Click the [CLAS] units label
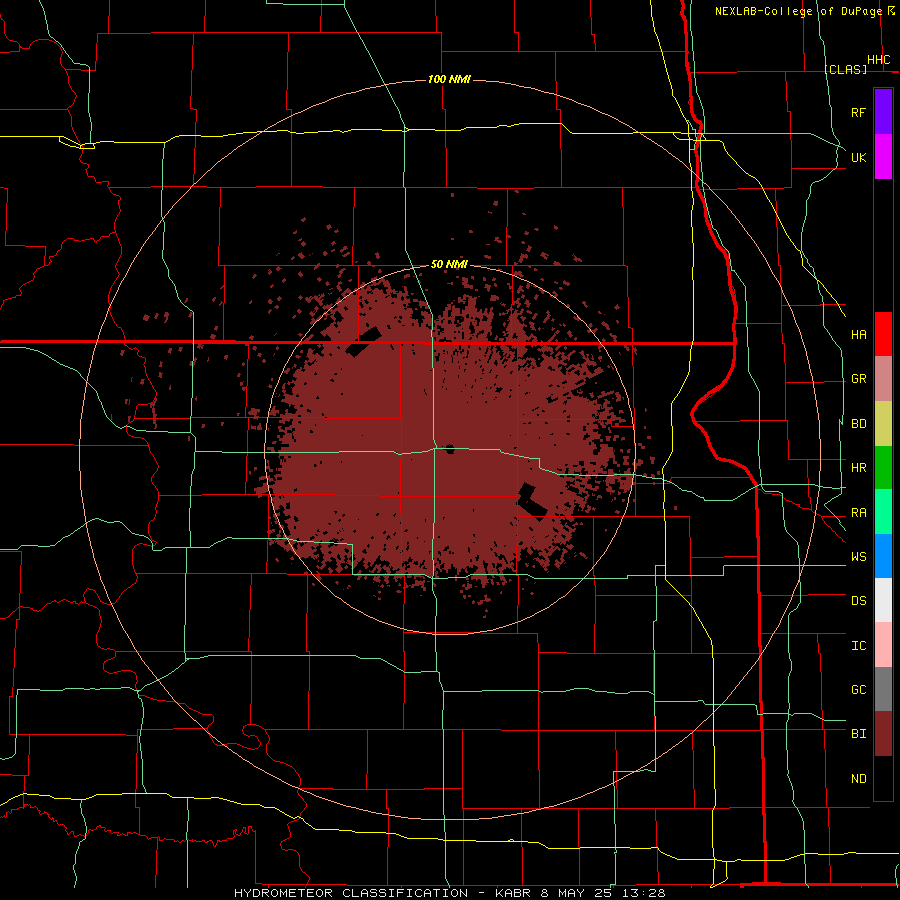900x900 pixels. click(x=845, y=69)
